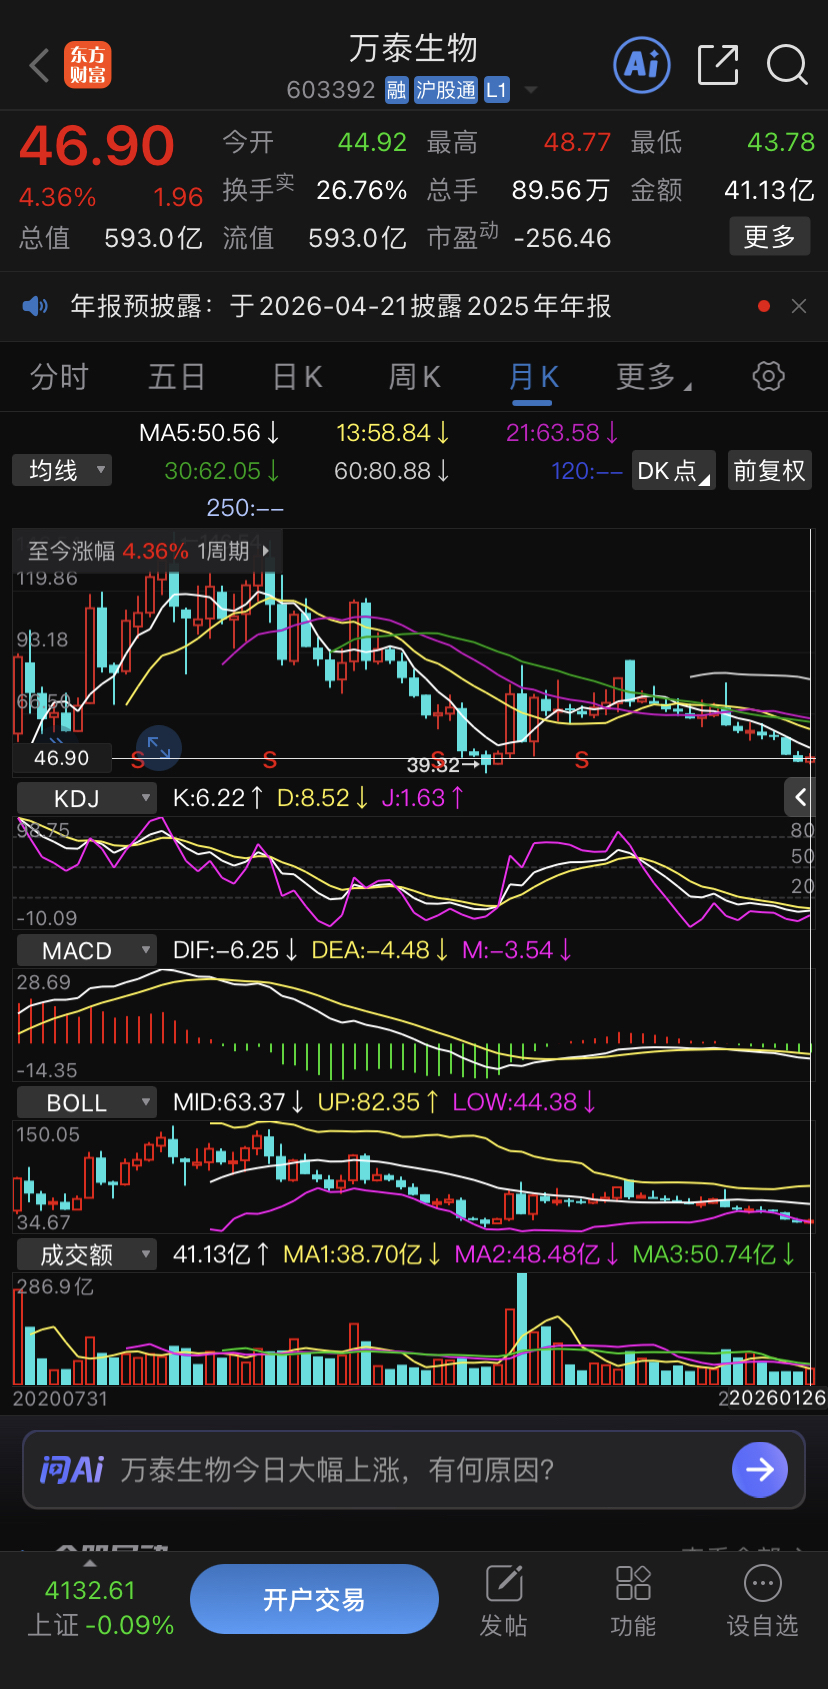Go back using the left arrow
The image size is (828, 1689).
click(x=39, y=66)
